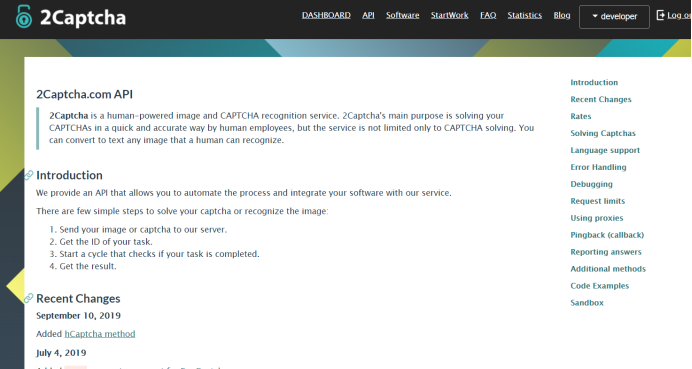Screen dimensions: 692x369
Task: Jump to Request limits in the sidebar
Action: 598,201
